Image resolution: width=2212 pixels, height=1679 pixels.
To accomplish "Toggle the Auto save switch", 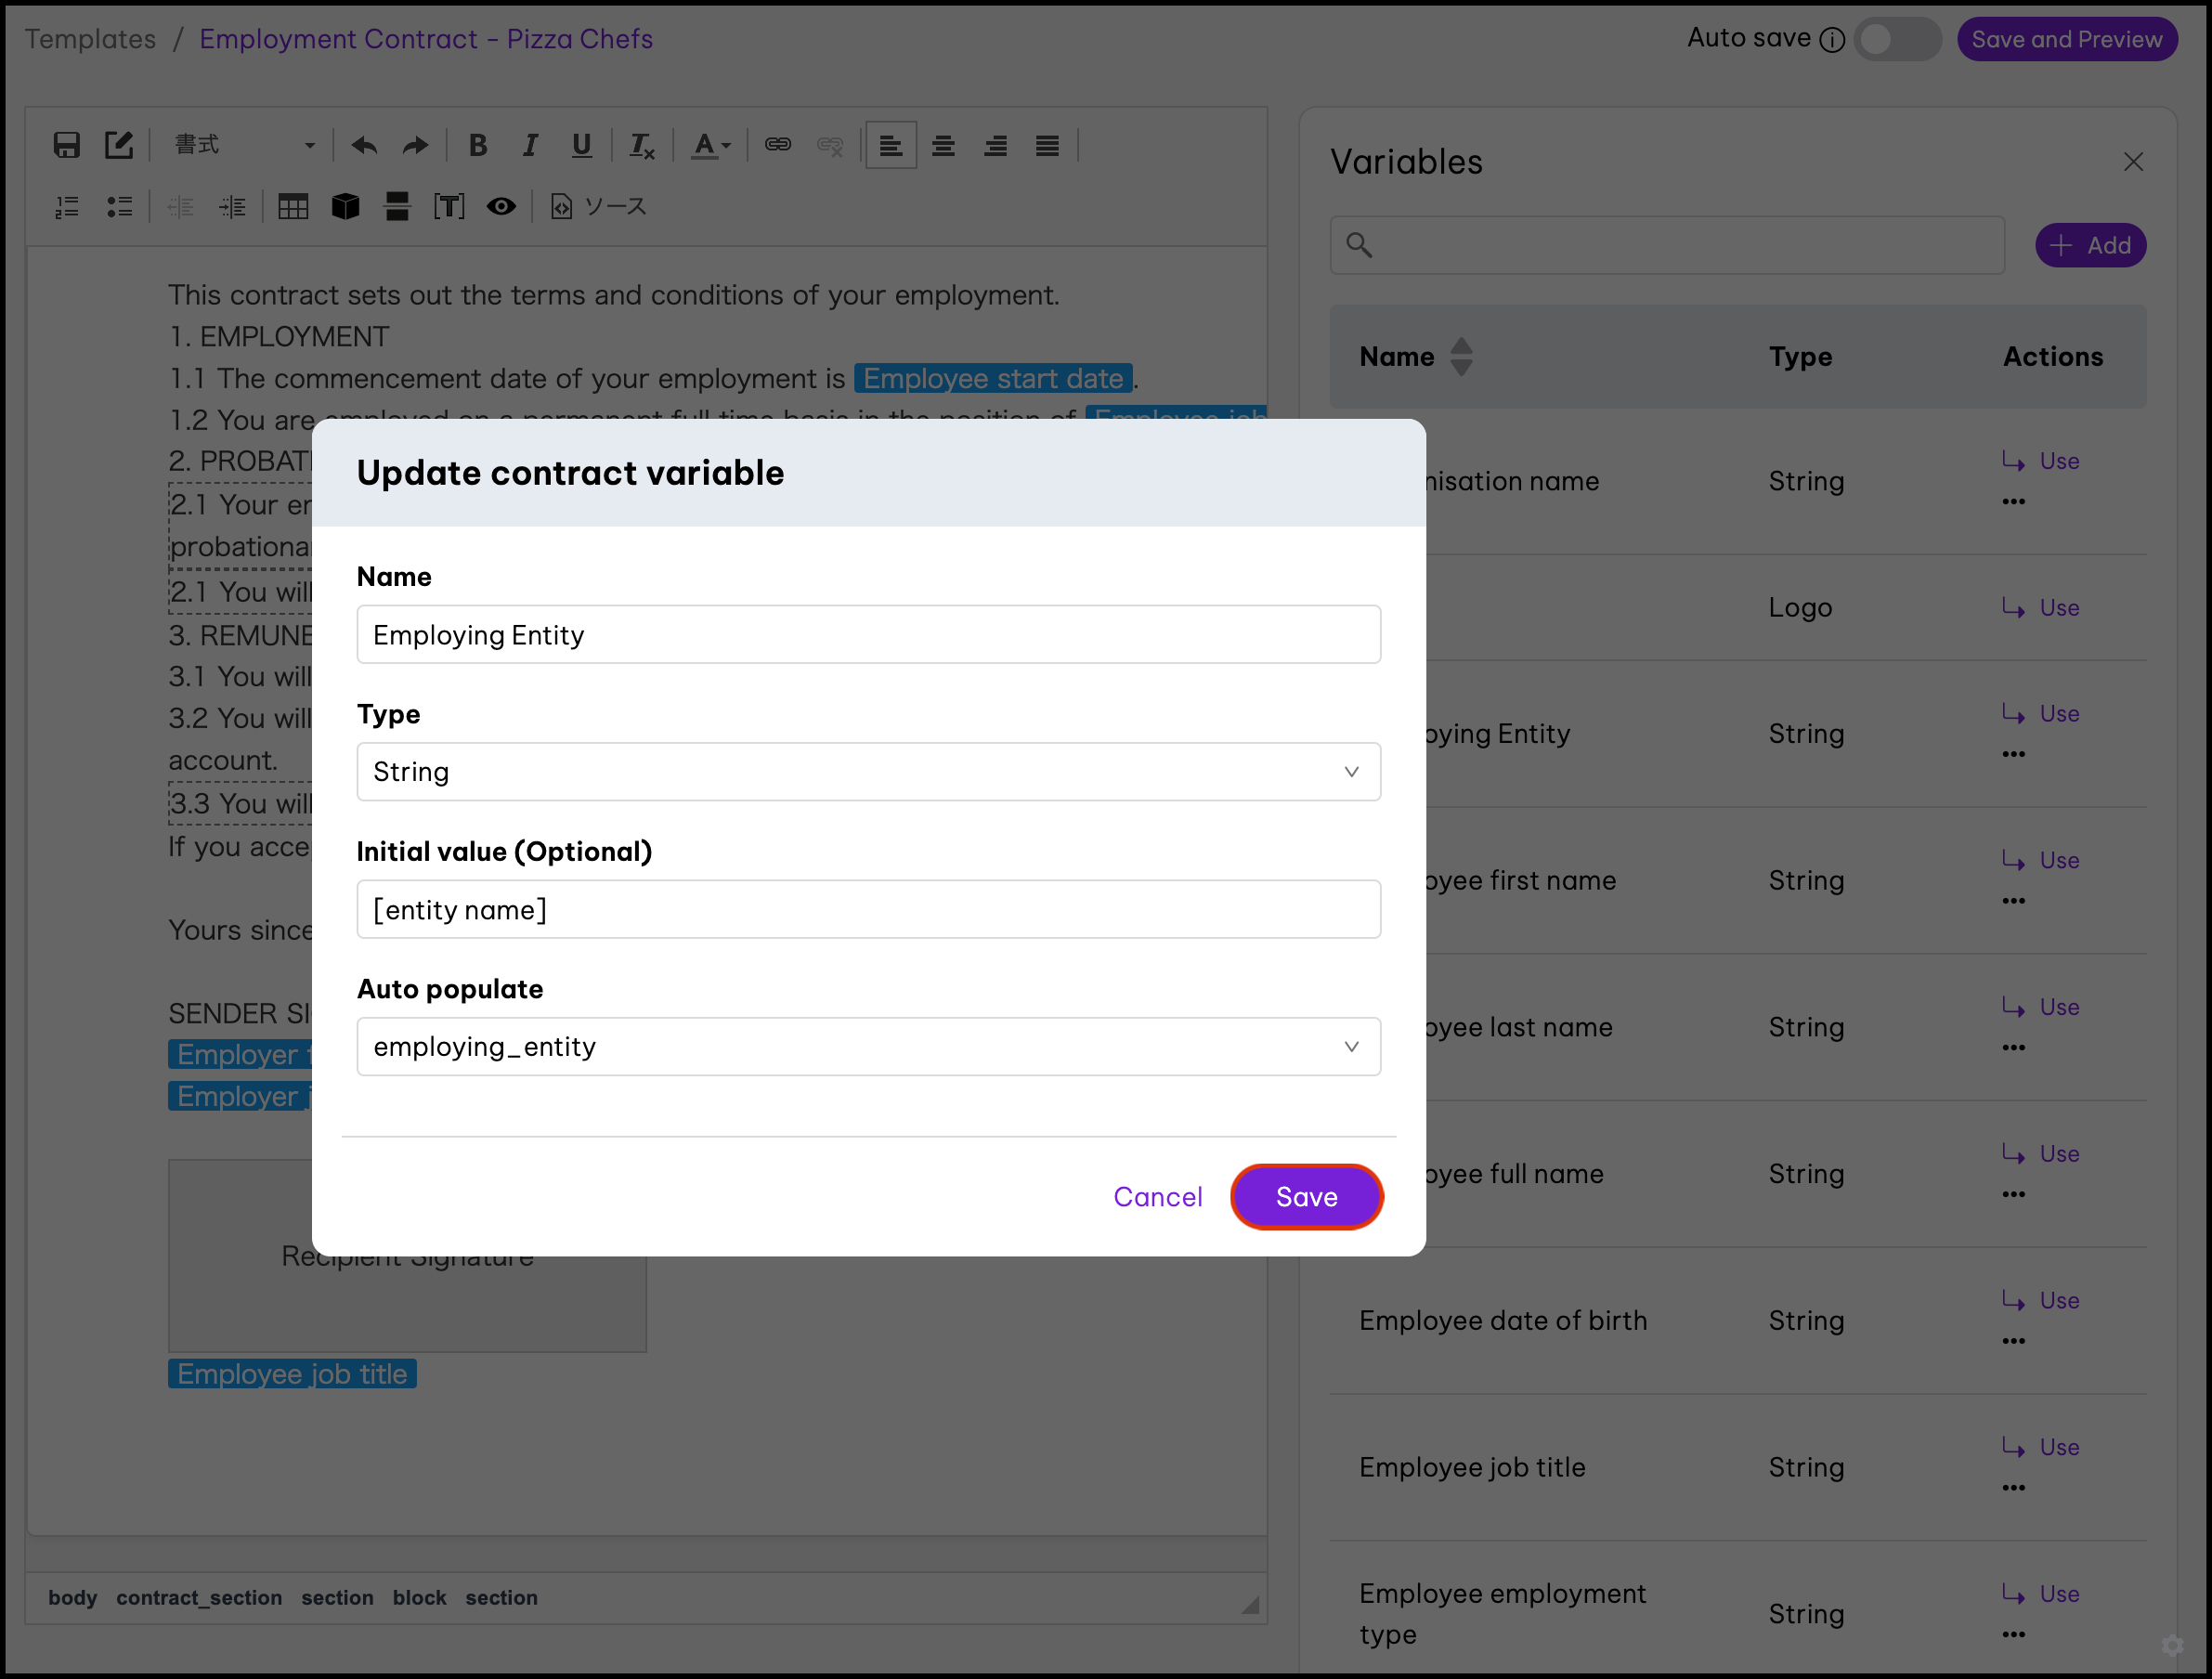I will coord(1896,39).
